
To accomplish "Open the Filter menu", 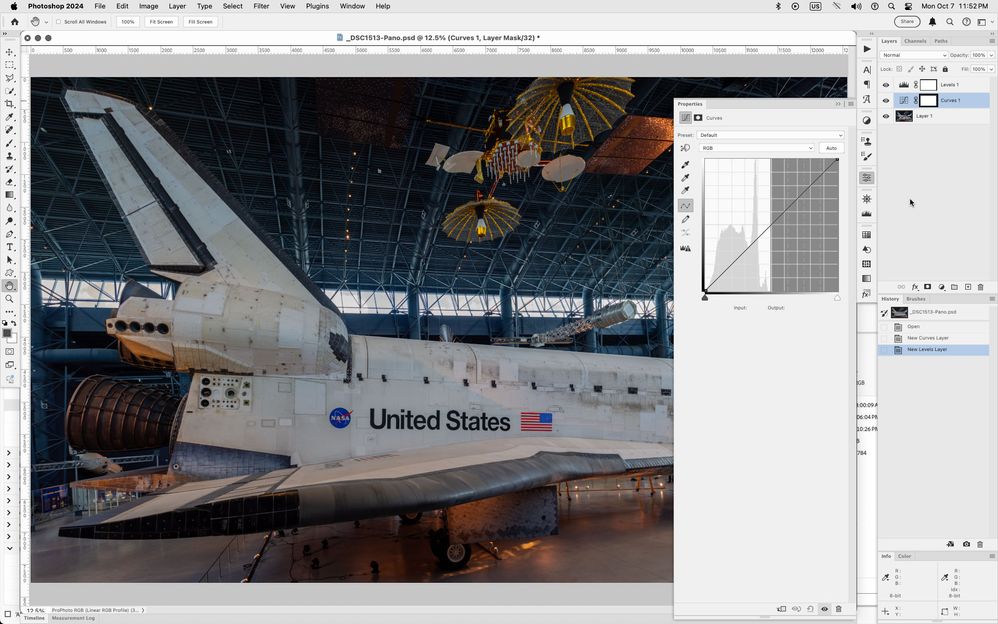I will pos(261,6).
